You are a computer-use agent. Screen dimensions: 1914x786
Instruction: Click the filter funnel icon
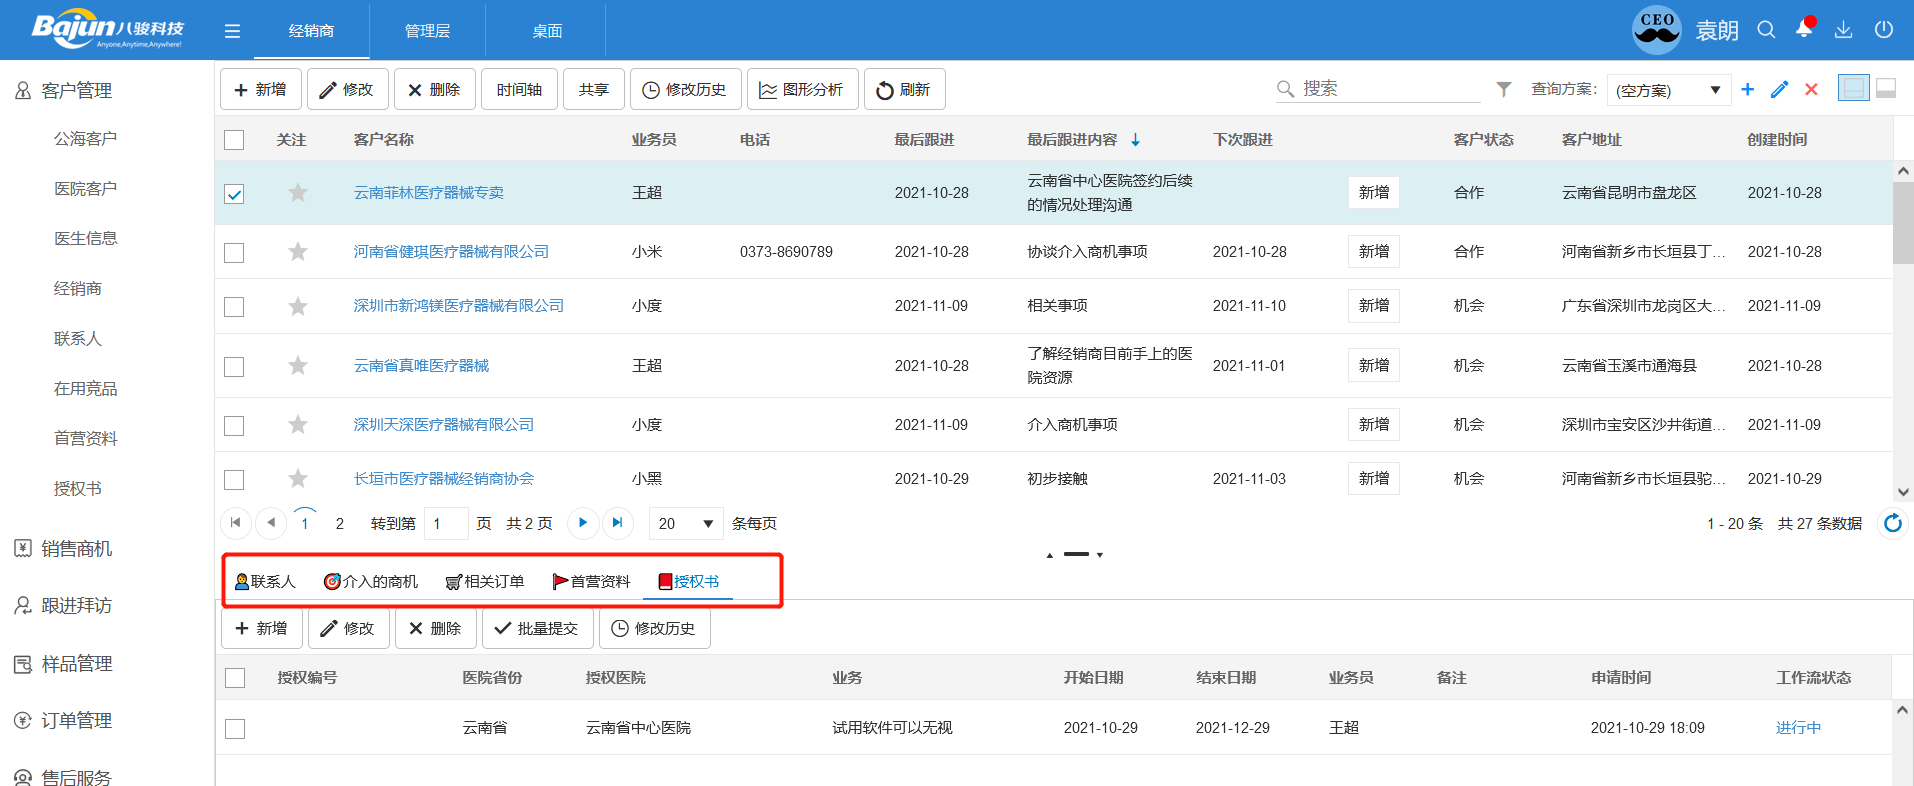1503,89
